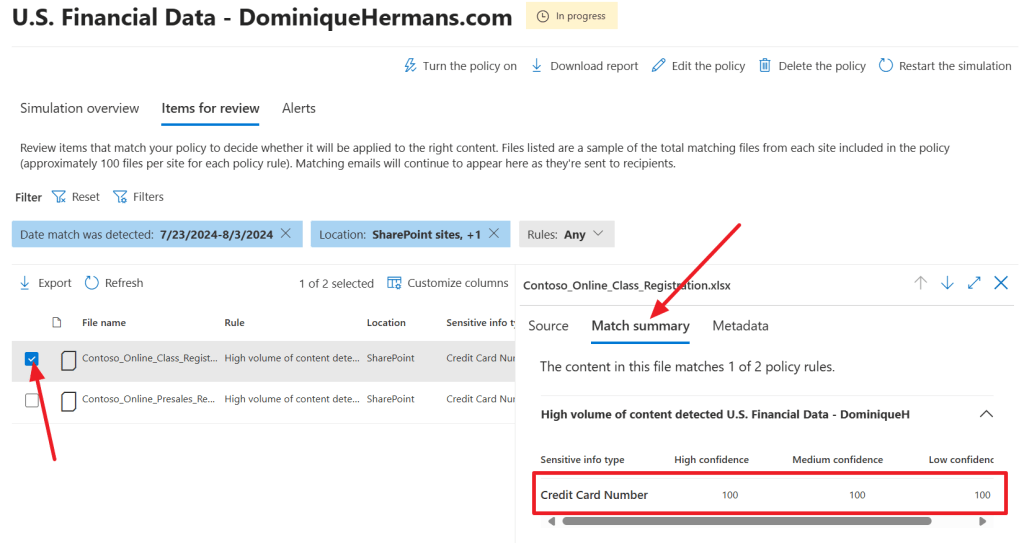Click the Restart the simulation icon
This screenshot has width=1024, height=543.
885,66
